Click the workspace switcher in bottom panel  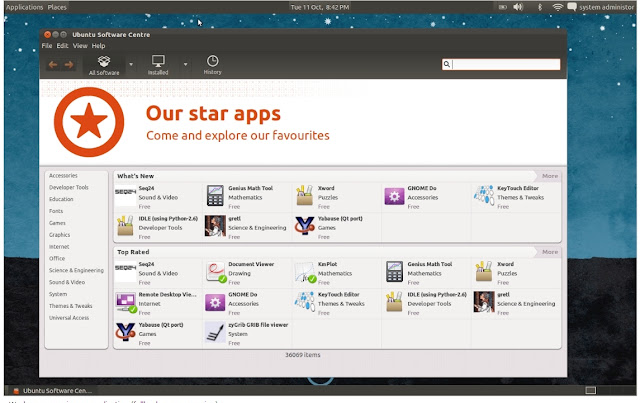tap(590, 390)
